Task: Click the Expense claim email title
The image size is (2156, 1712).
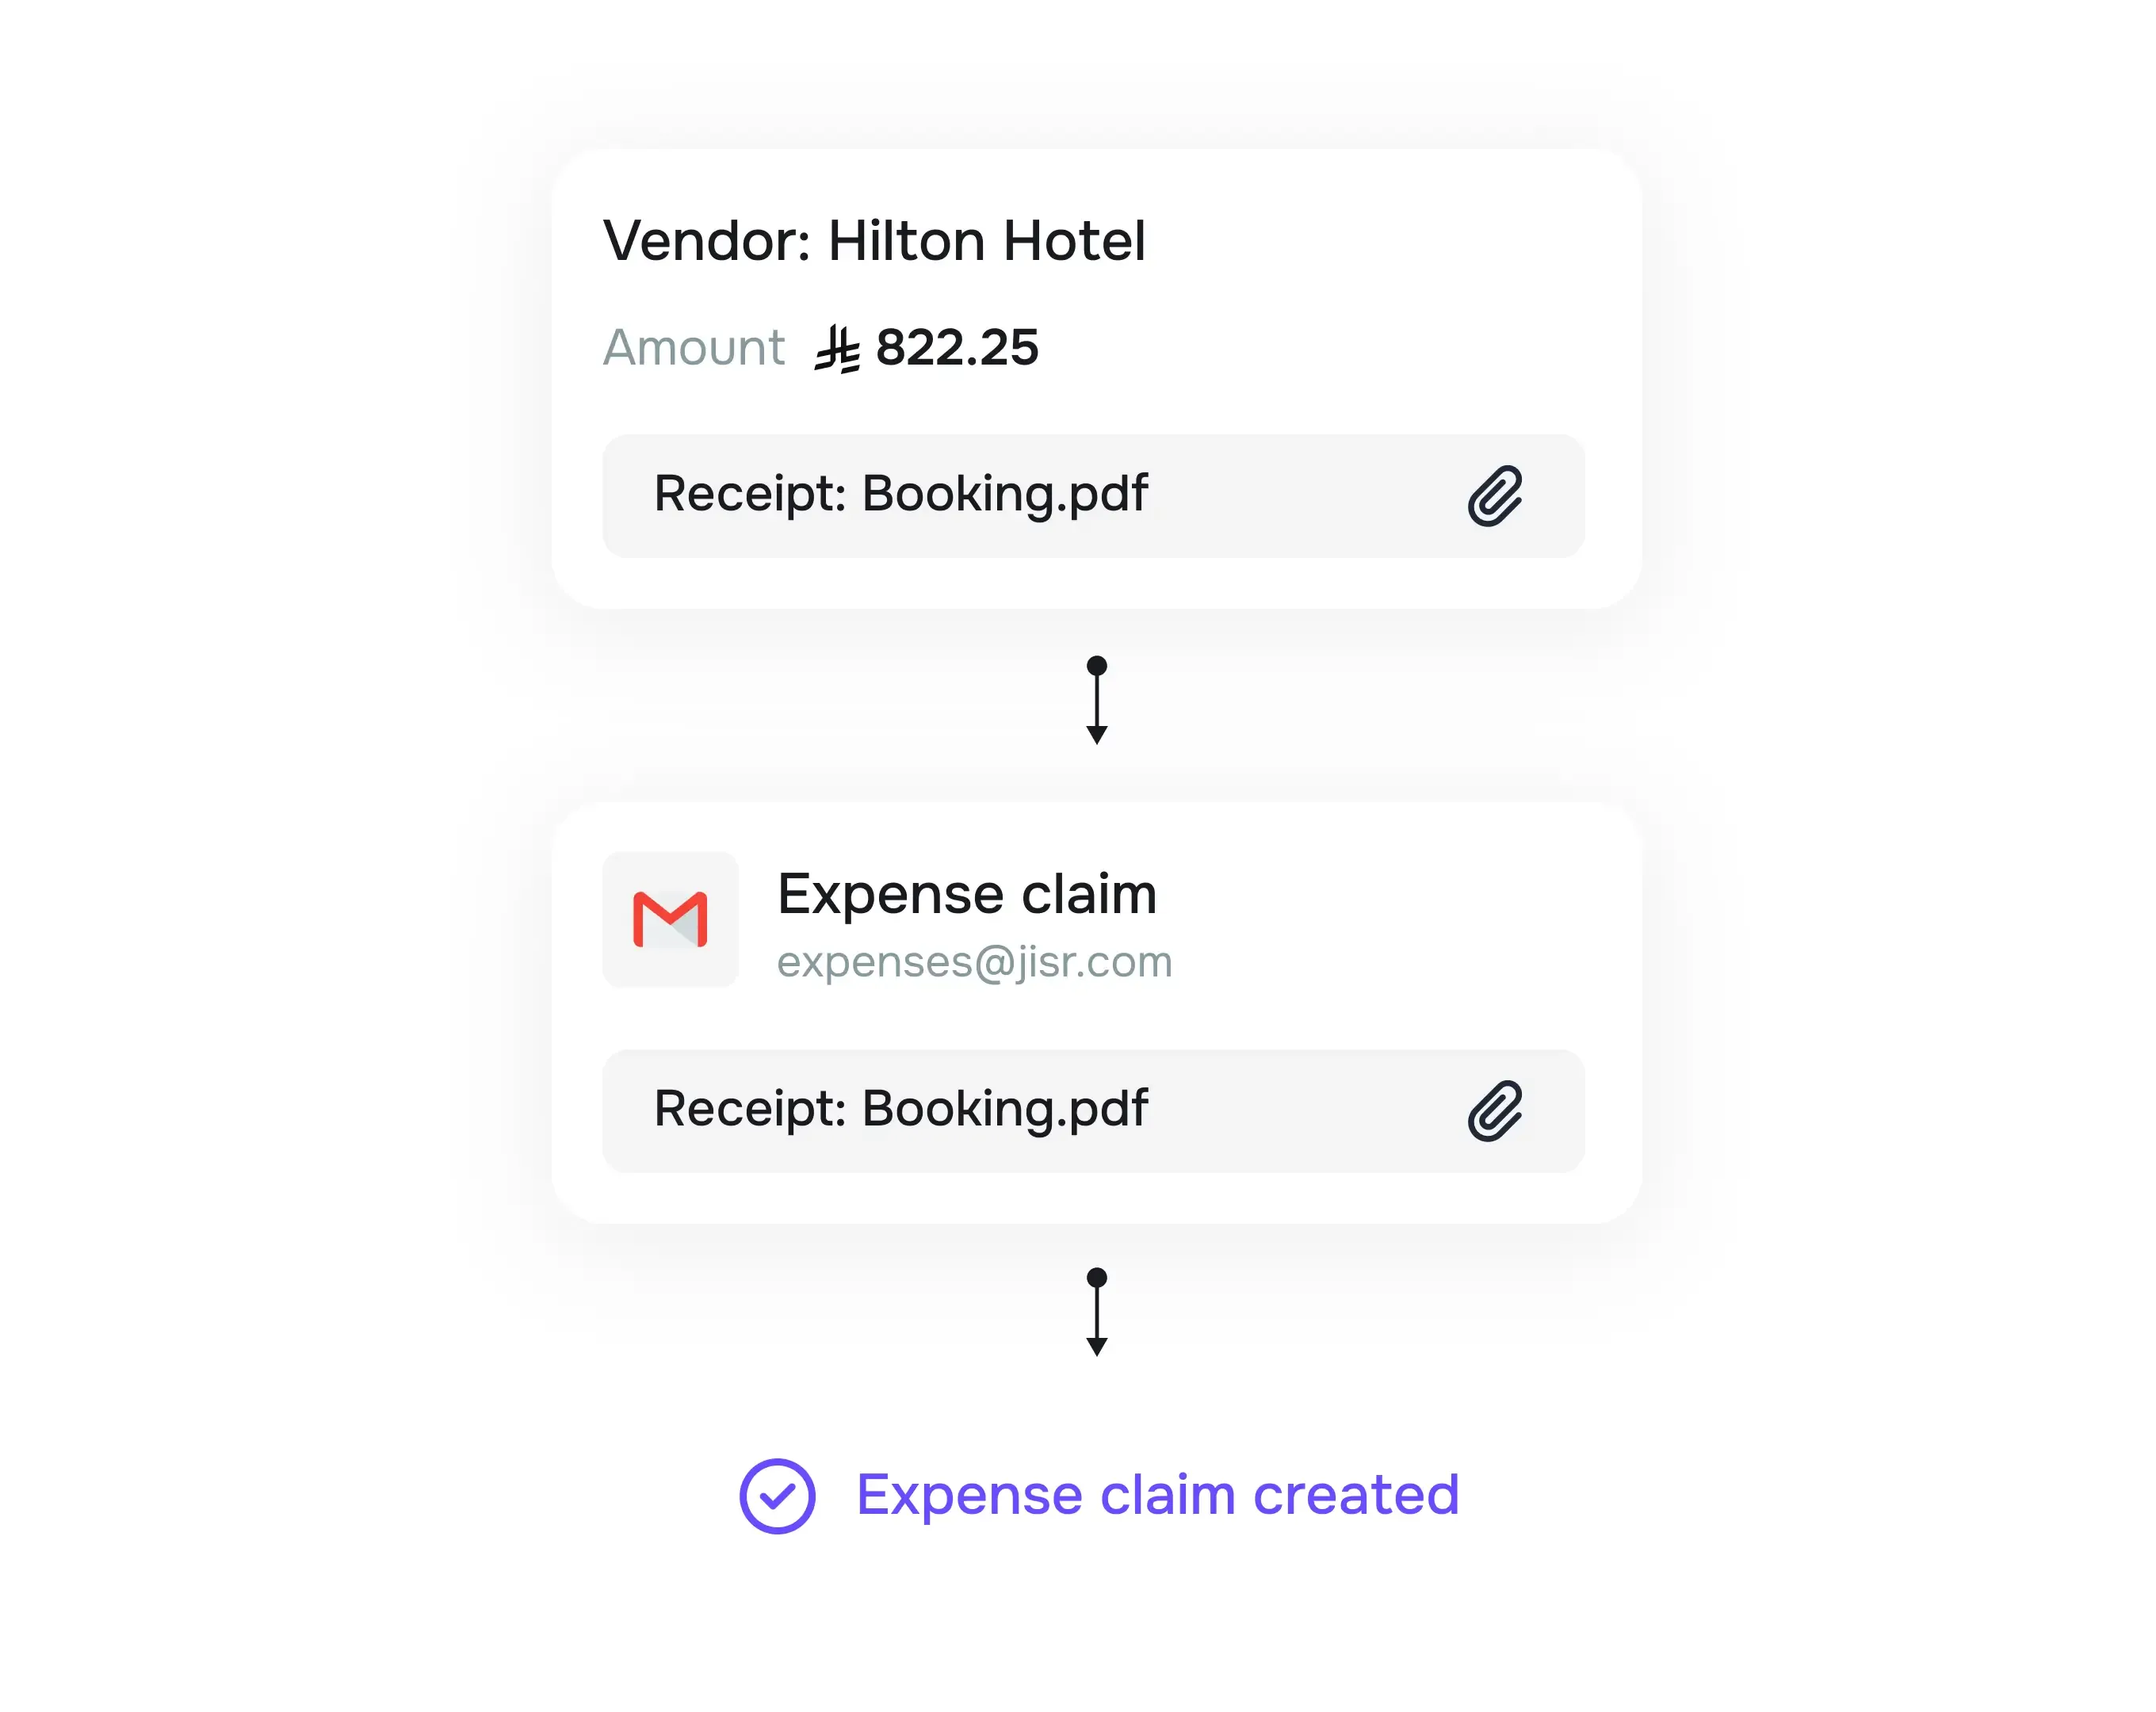Action: [966, 893]
